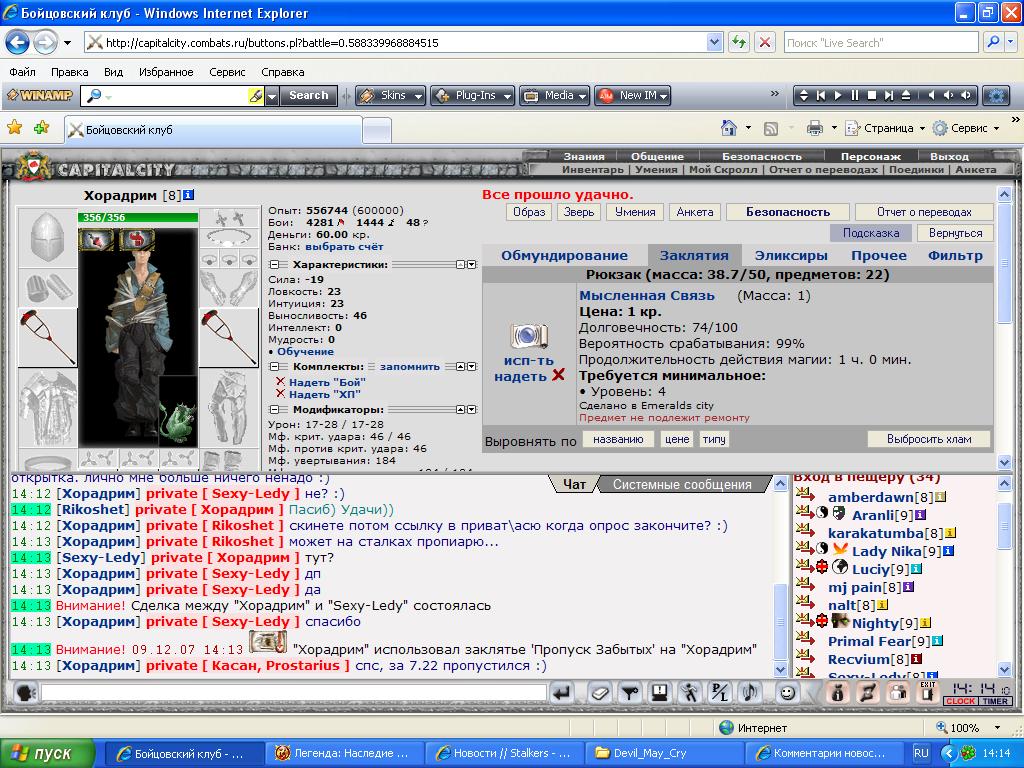This screenshot has width=1024, height=768.
Task: Click the Выбросить хлам button
Action: click(927, 439)
